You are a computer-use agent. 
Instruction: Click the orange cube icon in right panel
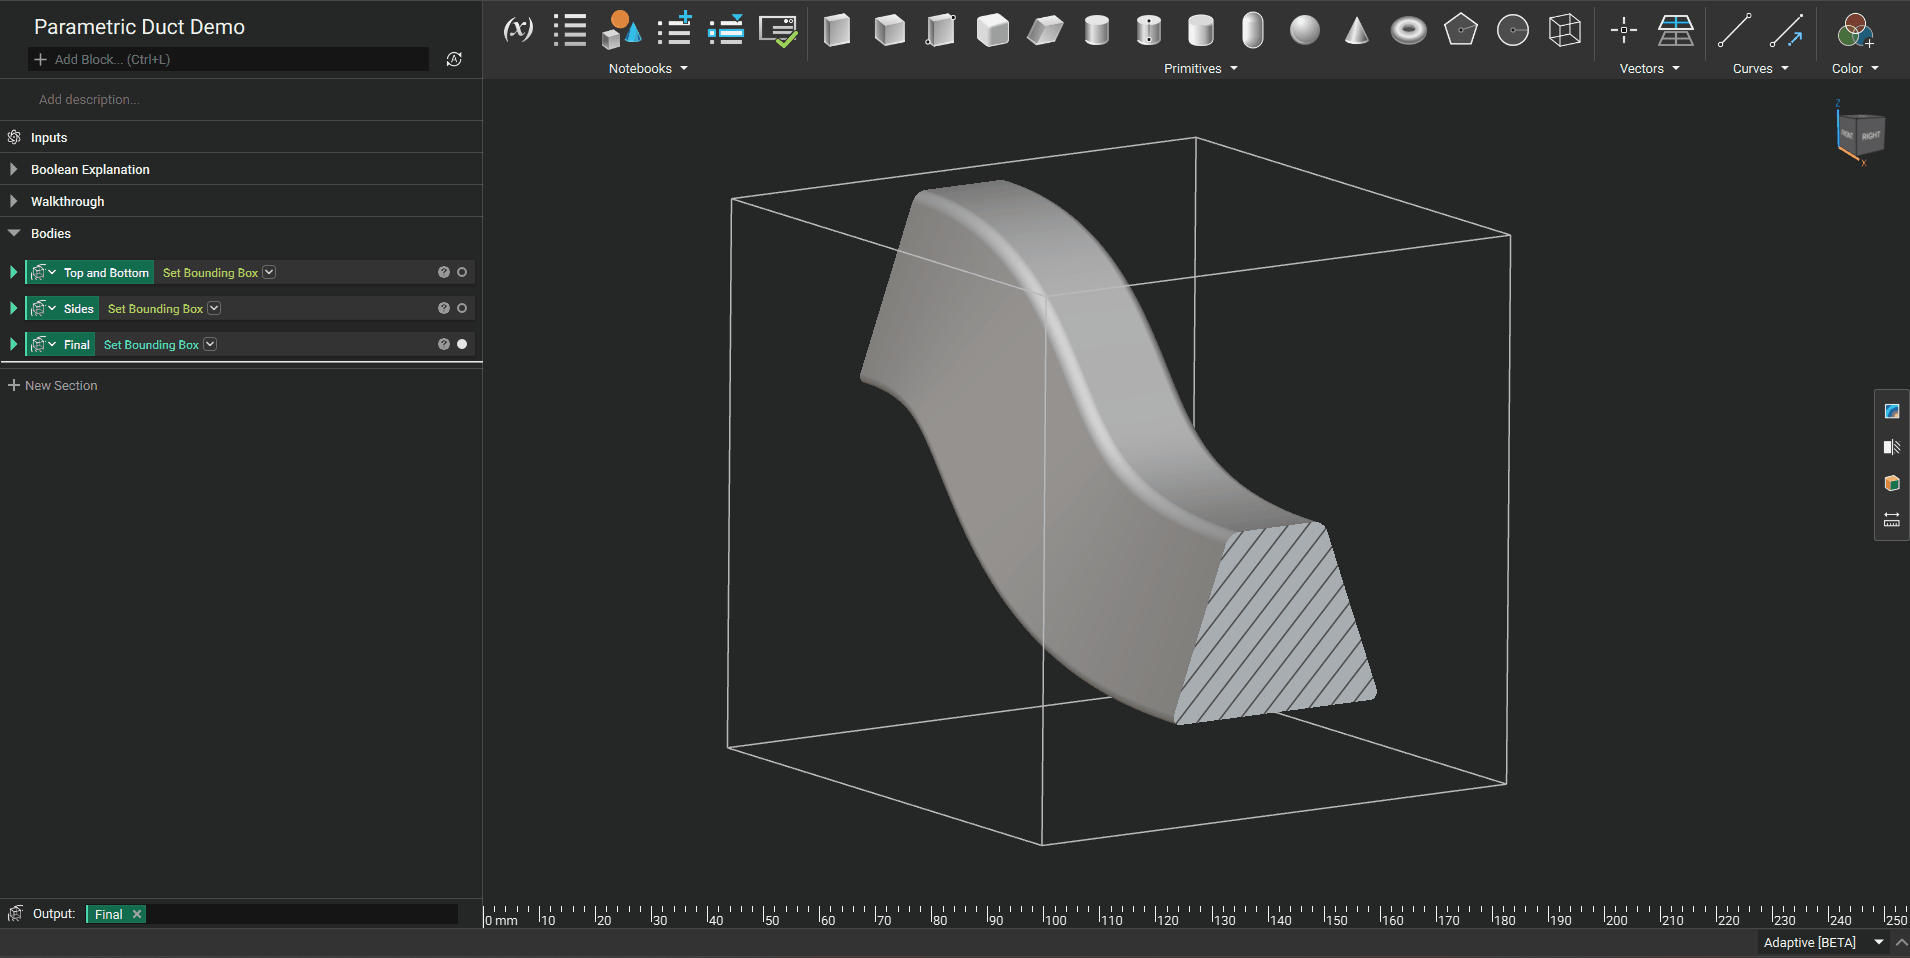[x=1892, y=483]
